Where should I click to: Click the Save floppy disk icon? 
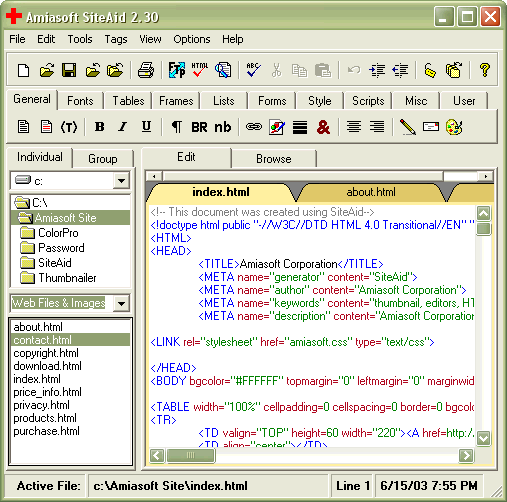[69, 70]
